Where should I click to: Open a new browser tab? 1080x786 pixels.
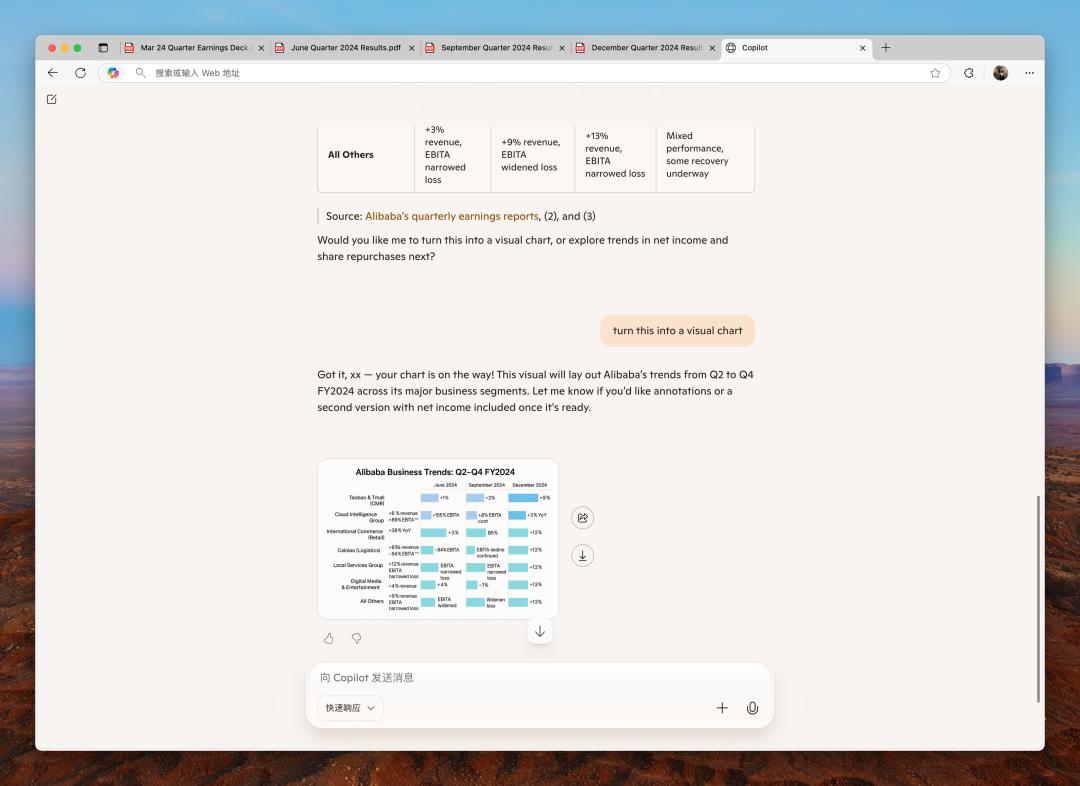click(x=886, y=48)
